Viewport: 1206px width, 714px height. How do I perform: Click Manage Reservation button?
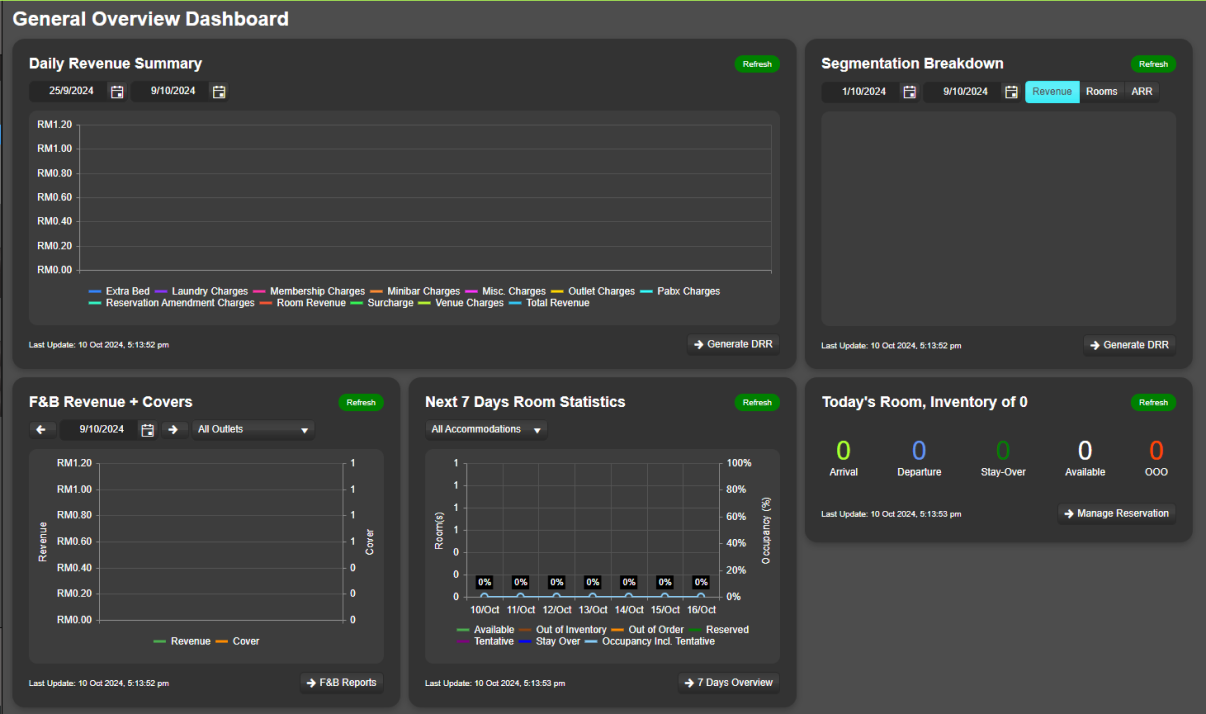pos(1116,514)
